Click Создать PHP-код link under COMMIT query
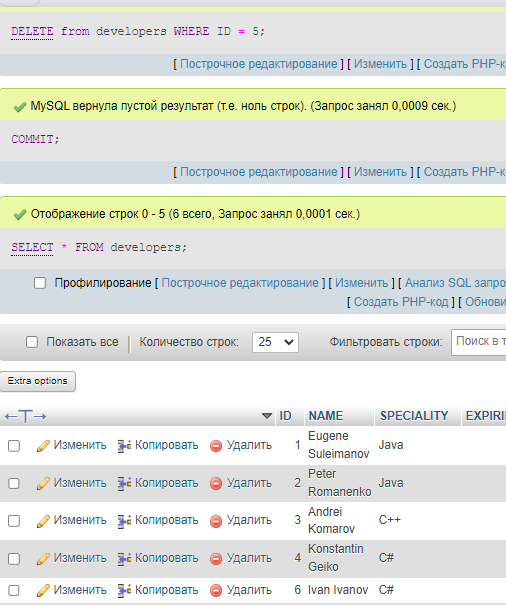Image resolution: width=506 pixels, height=605 pixels. click(465, 172)
